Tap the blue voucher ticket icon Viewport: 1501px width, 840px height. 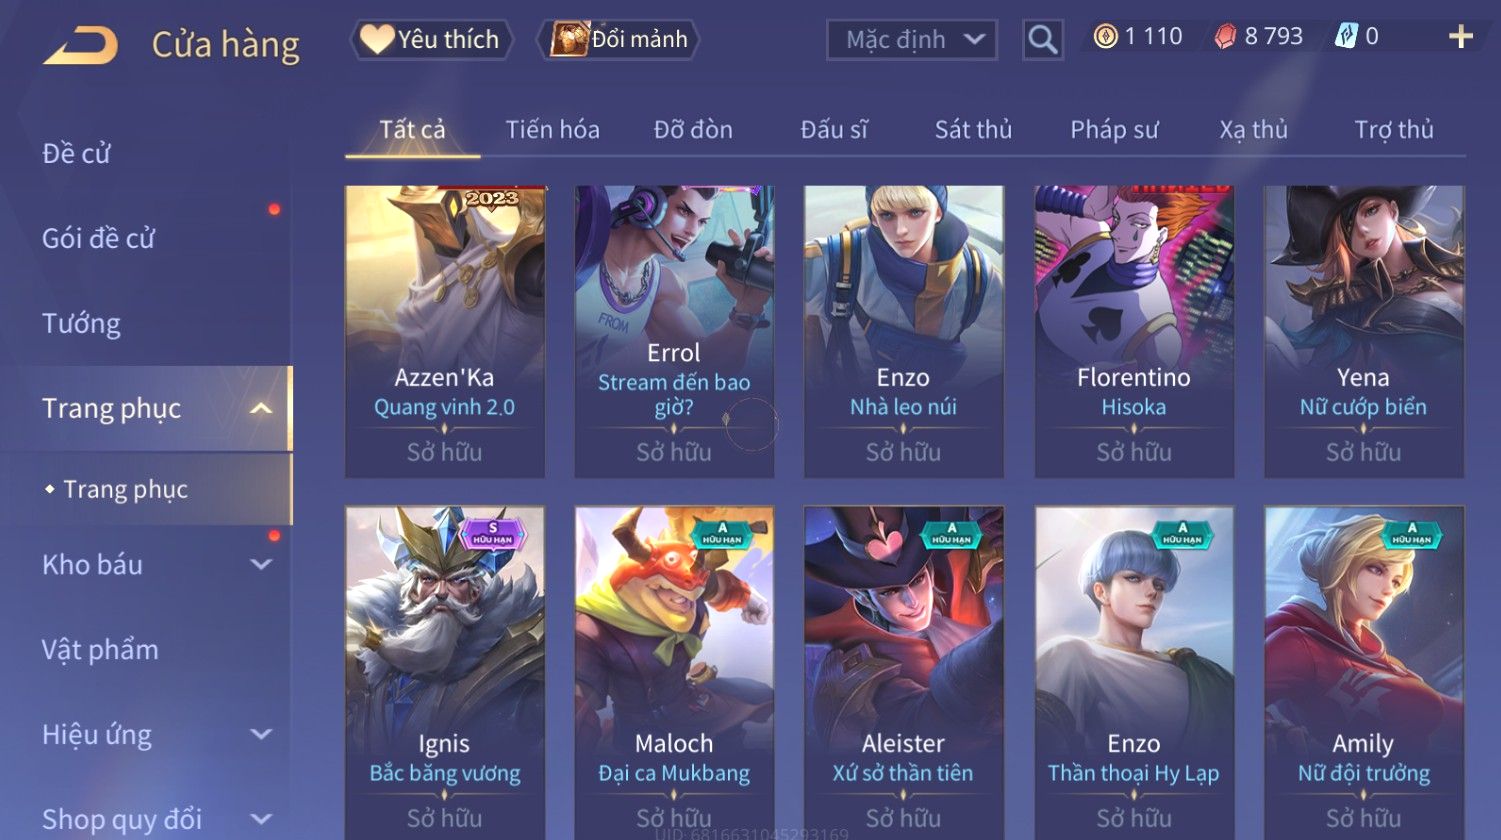click(x=1346, y=37)
